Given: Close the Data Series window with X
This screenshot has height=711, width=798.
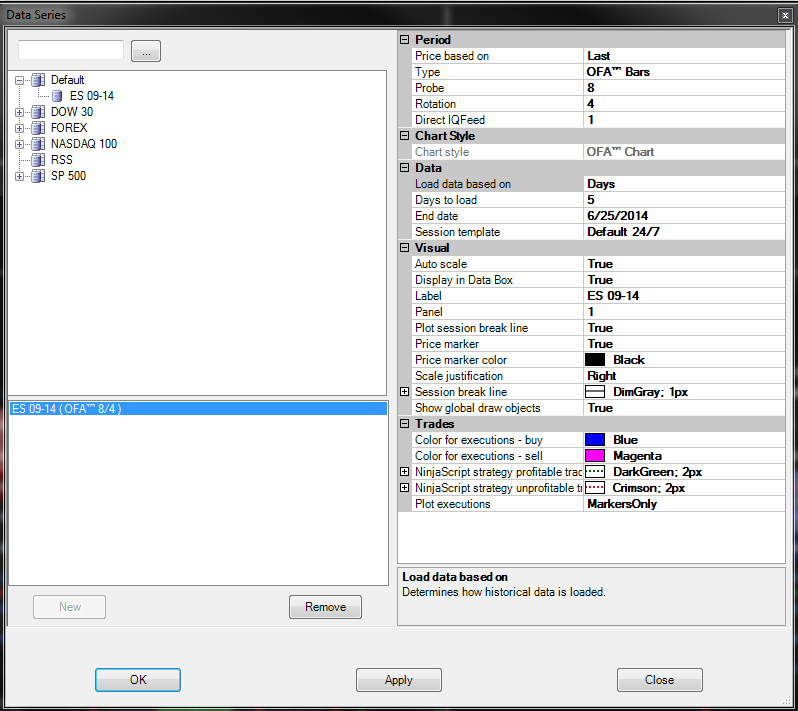Looking at the screenshot, I should pos(785,16).
